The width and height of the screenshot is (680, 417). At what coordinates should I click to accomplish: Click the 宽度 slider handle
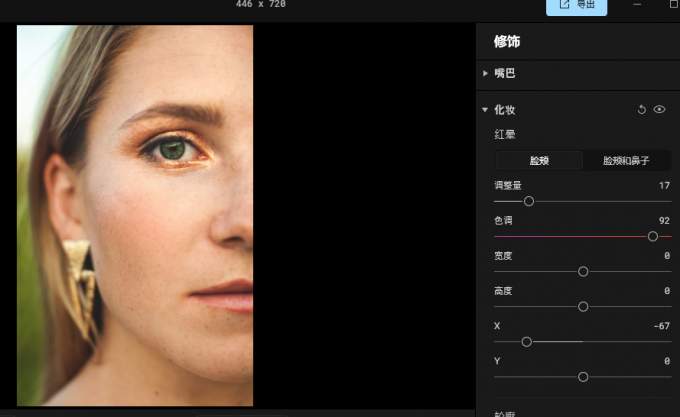(583, 271)
